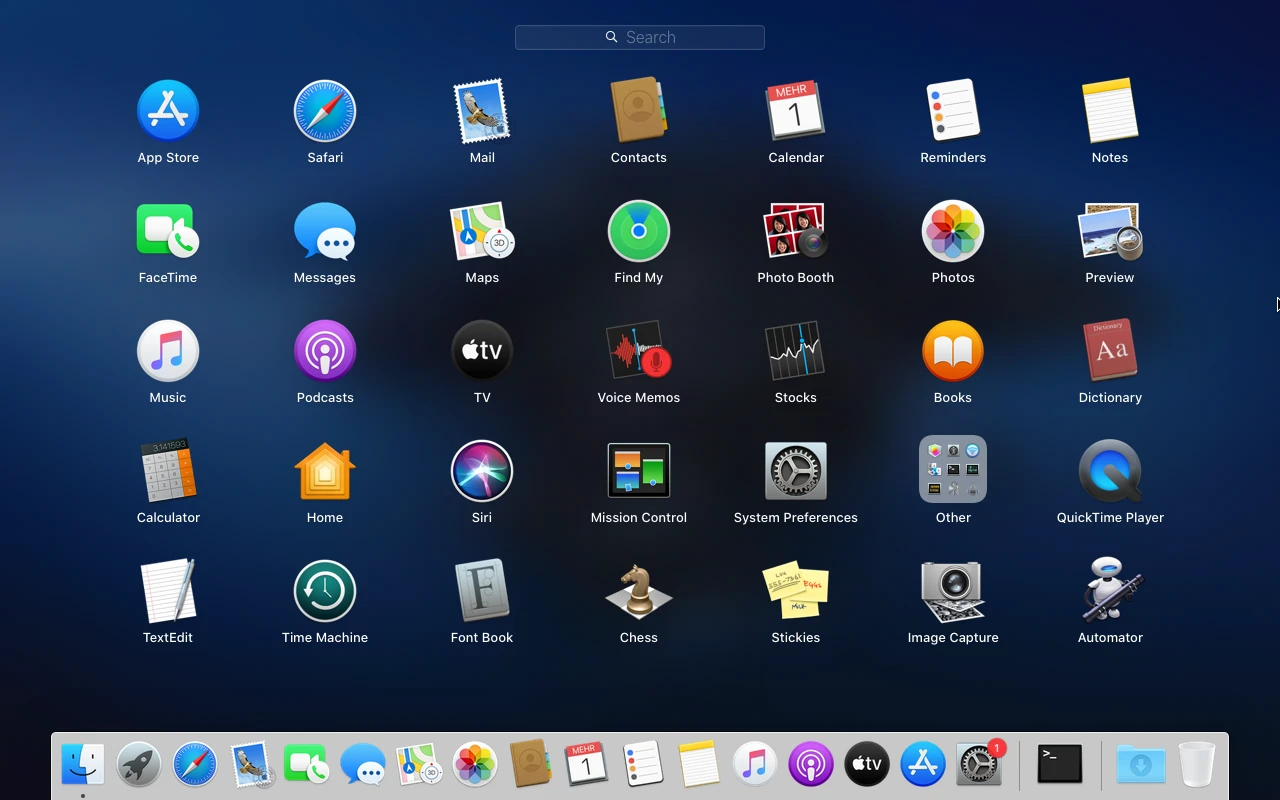Open Messages in the Launchpad grid
This screenshot has height=800, width=1280.
pos(325,231)
